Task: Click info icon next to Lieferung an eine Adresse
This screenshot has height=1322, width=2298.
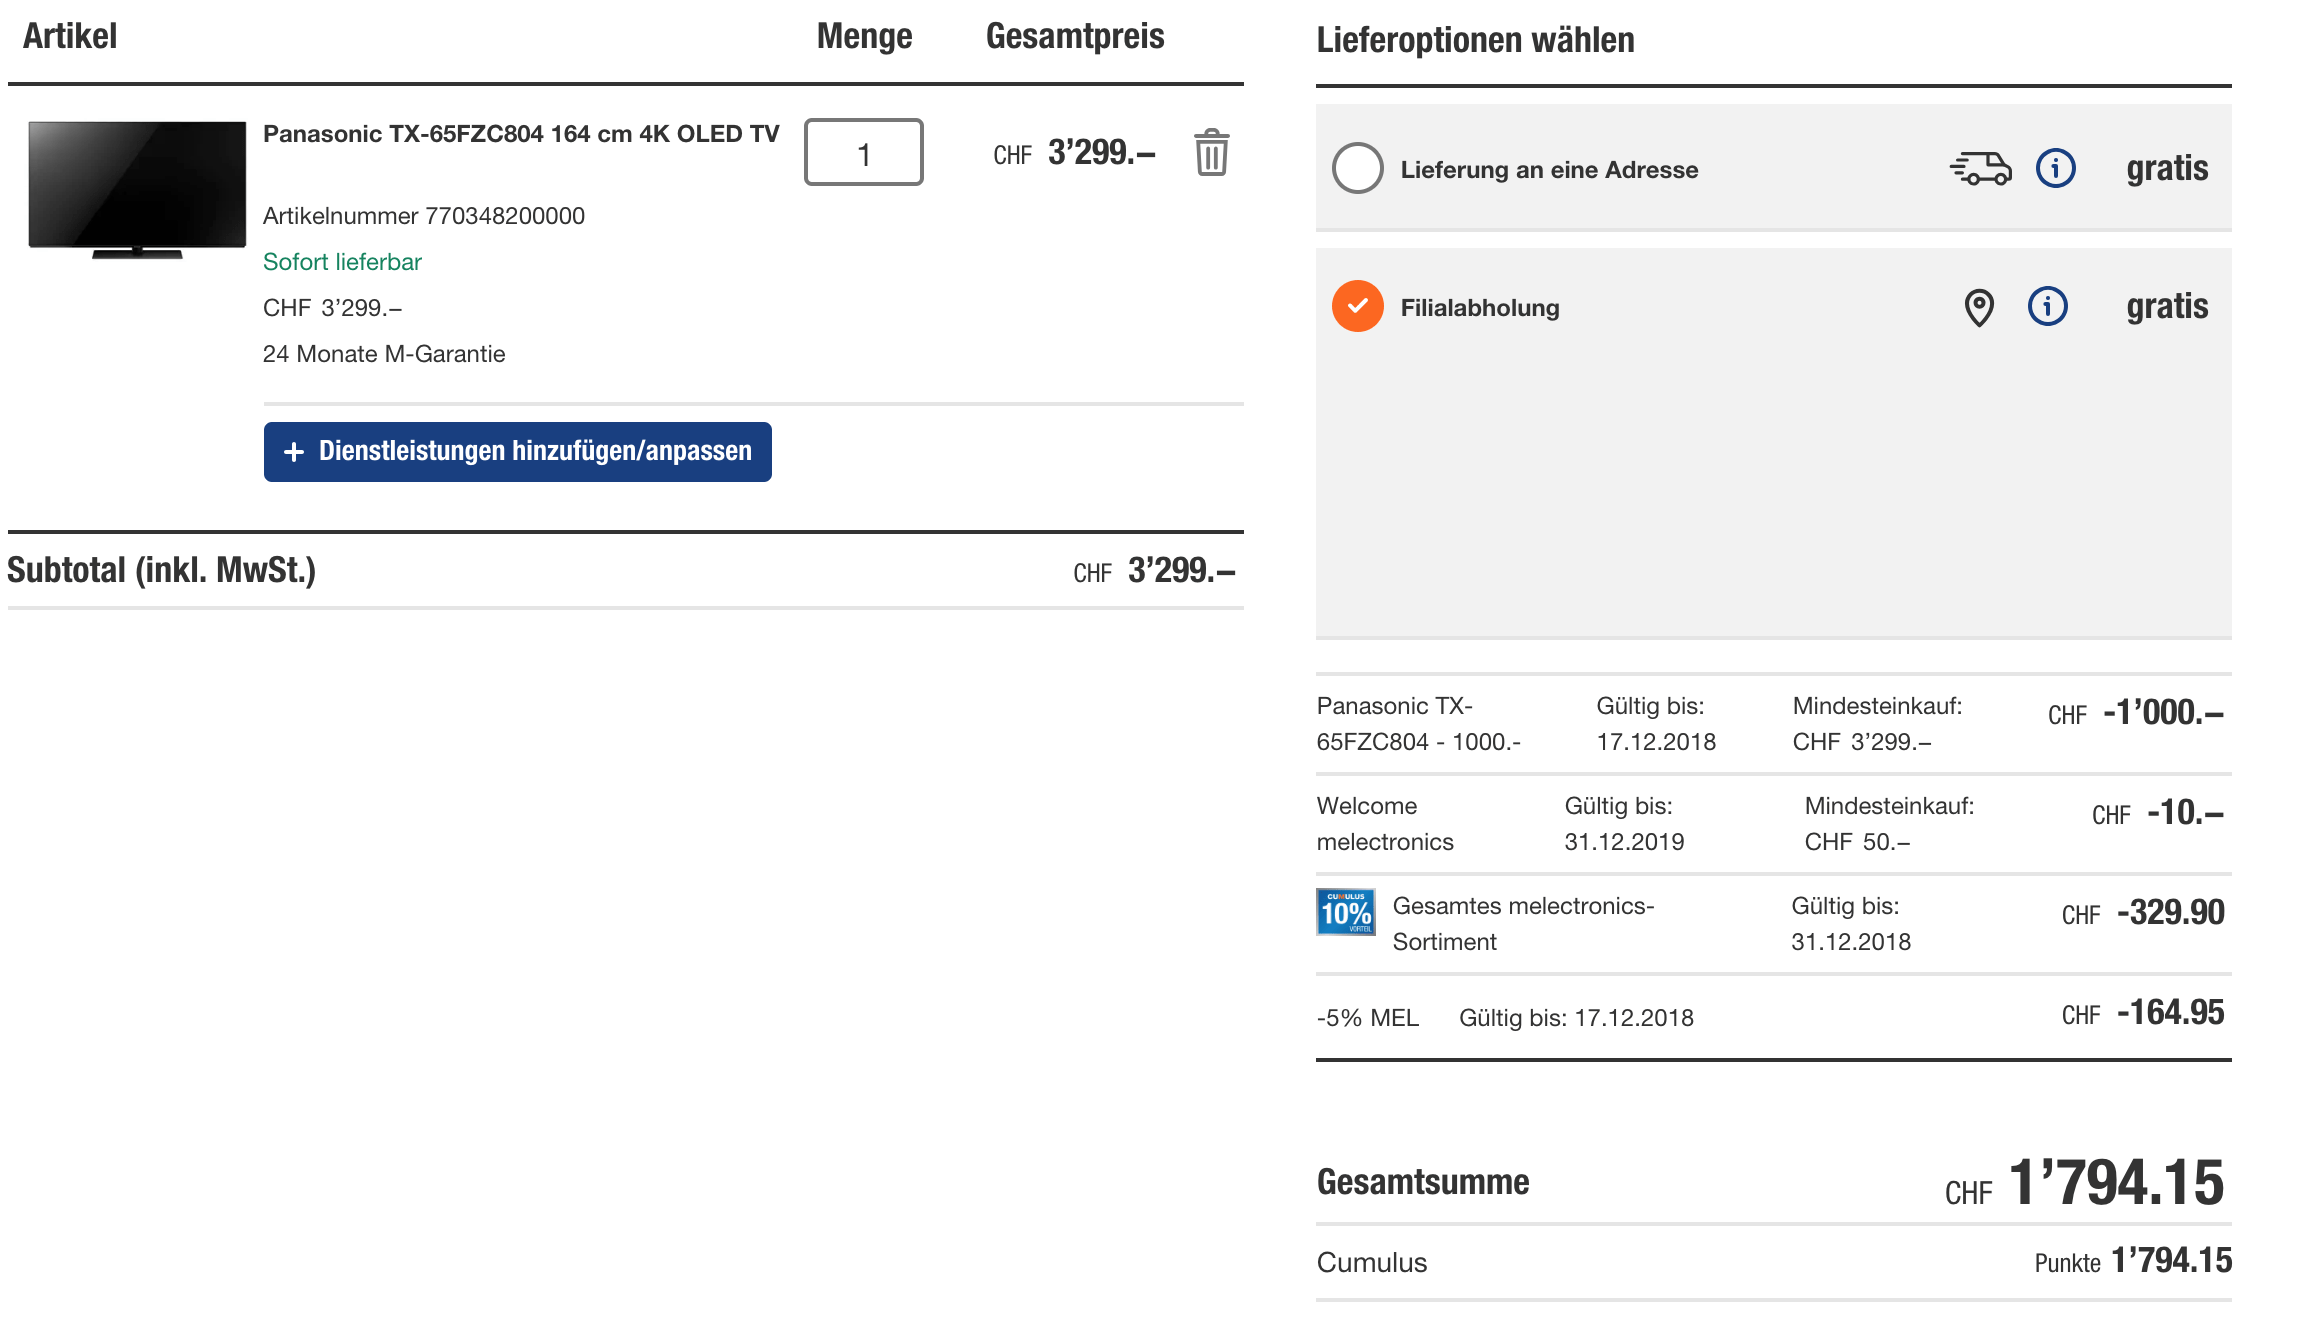Action: coord(2055,168)
